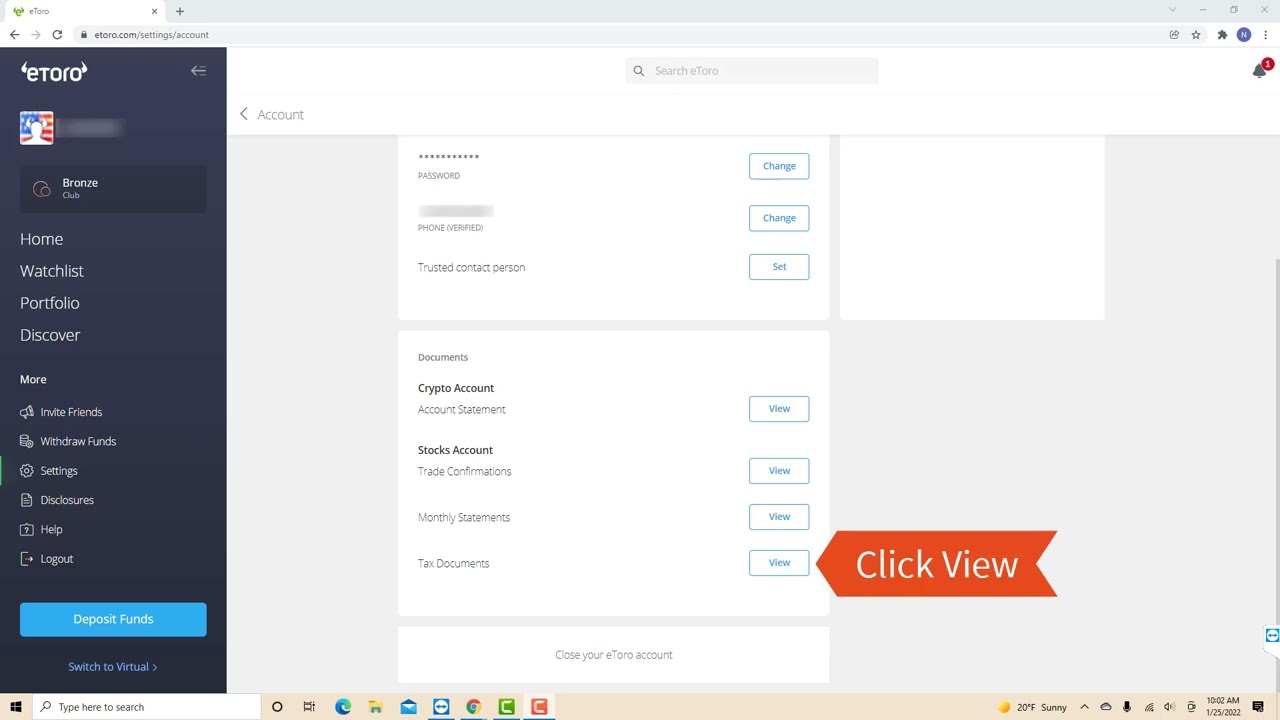
Task: View the Trade Confirmations
Action: click(779, 471)
